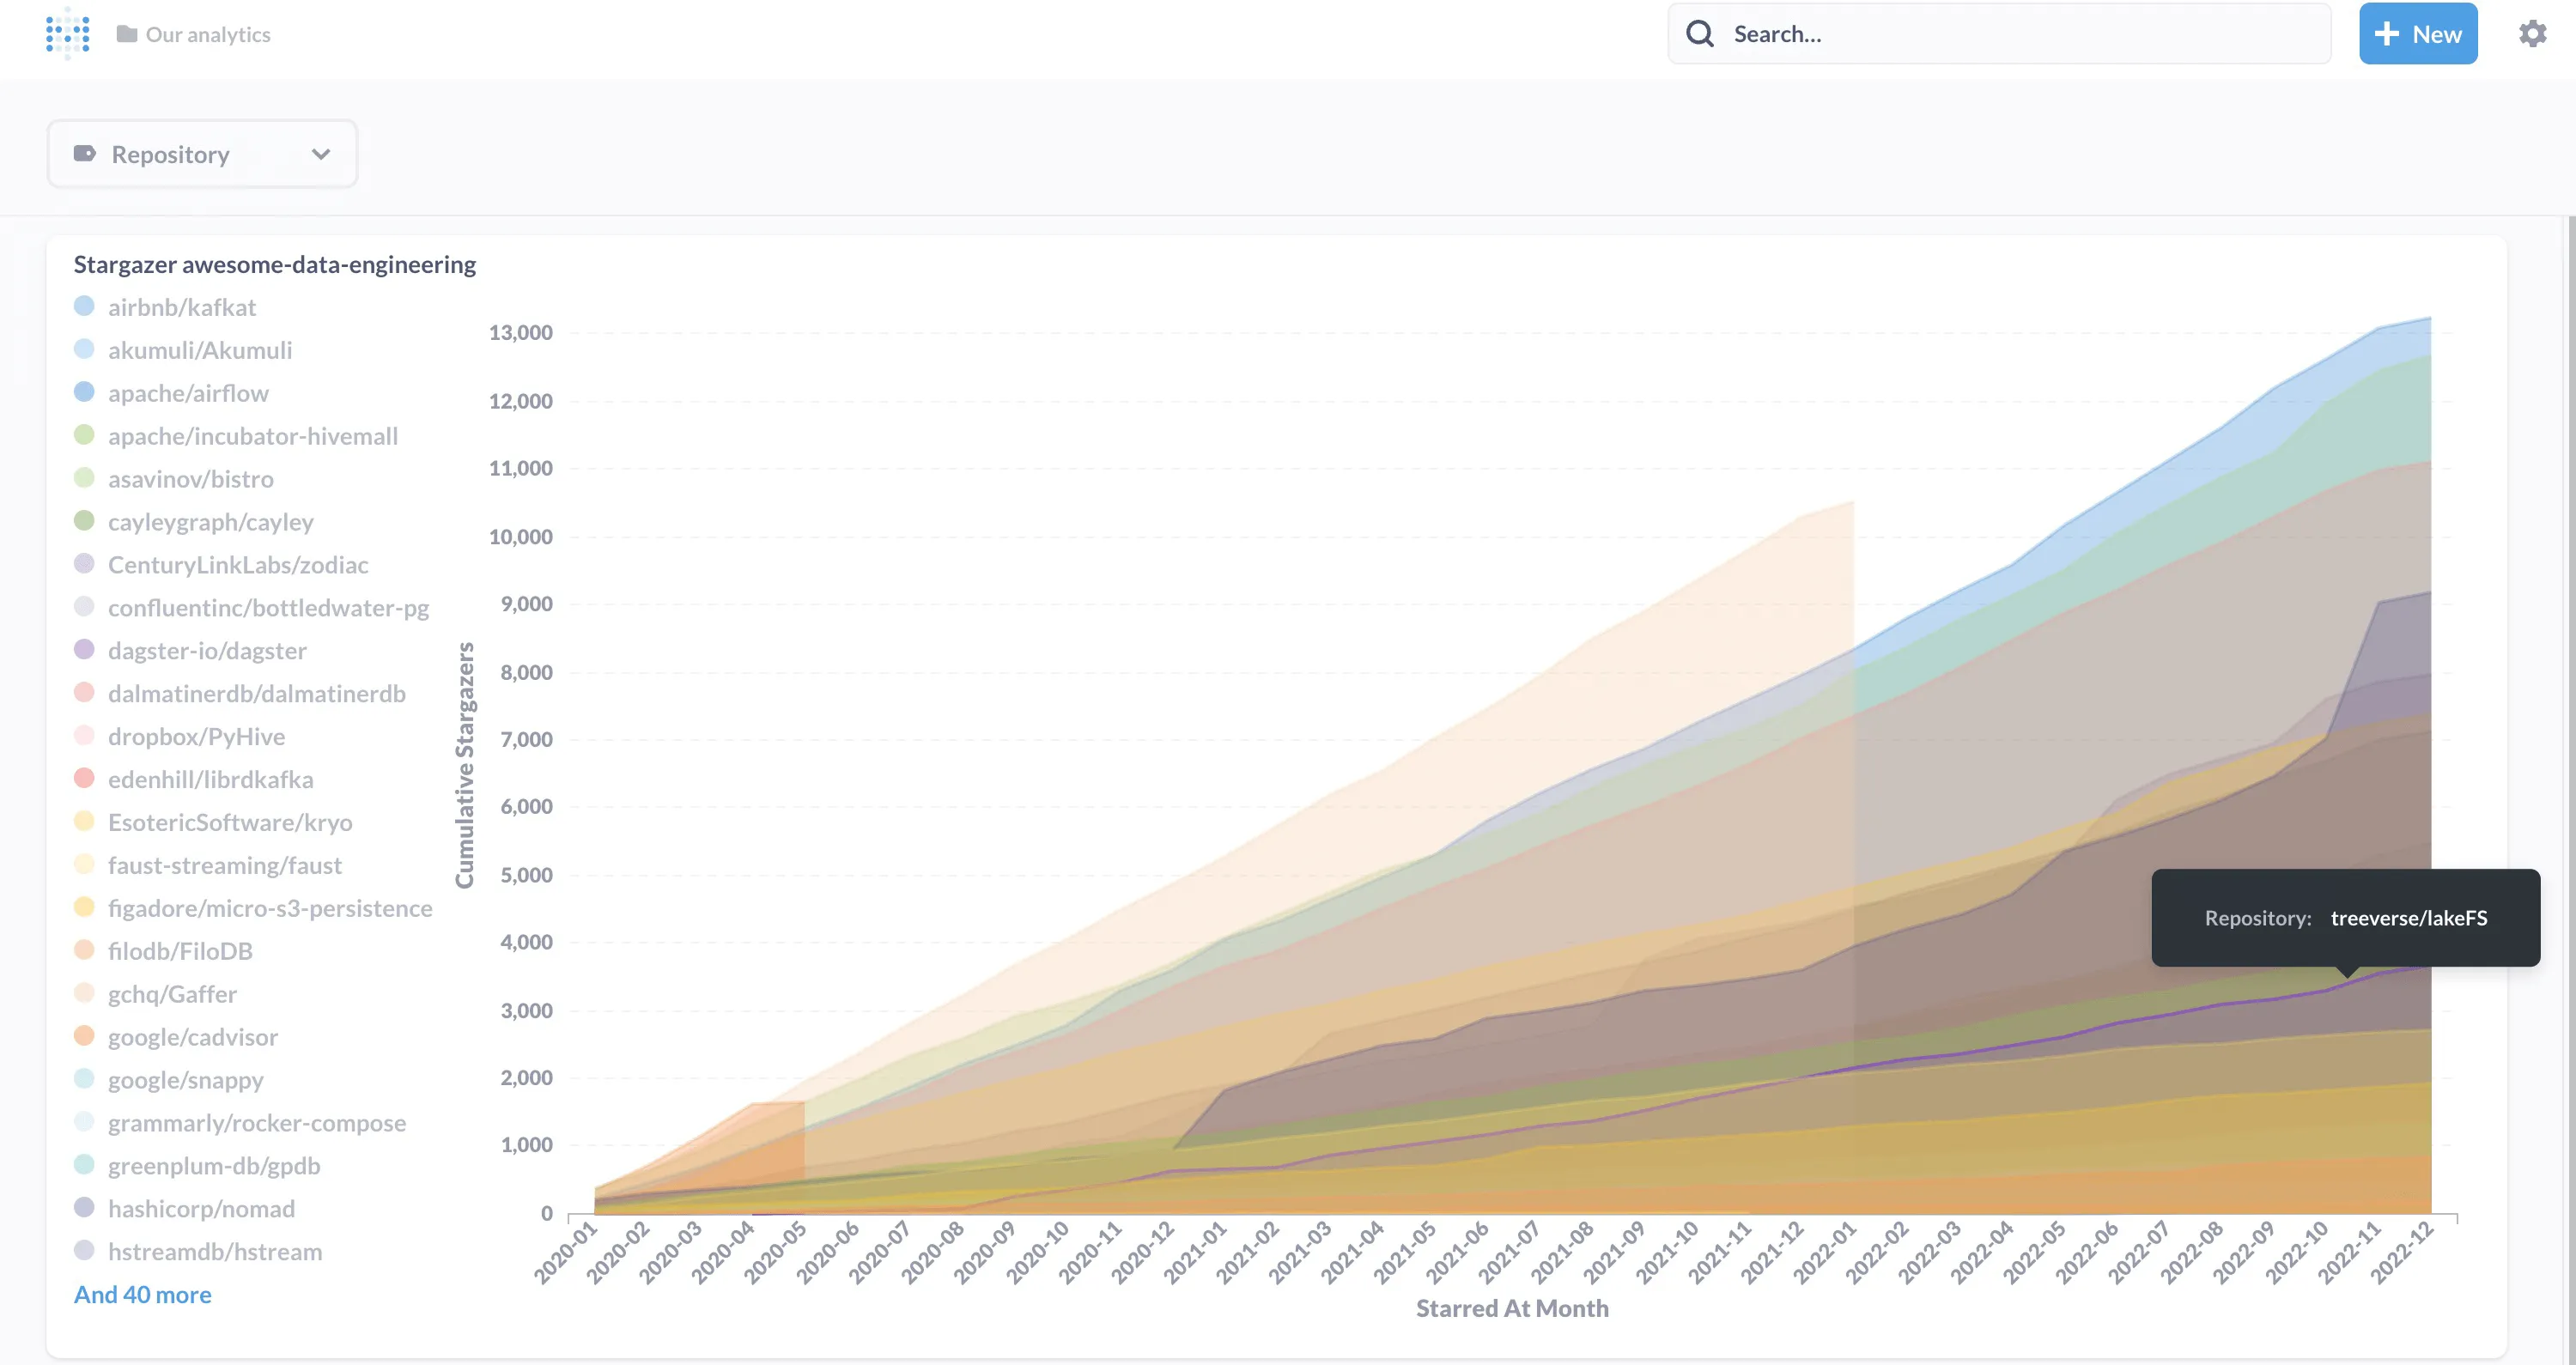Toggle the google/cadvisor legend series
The width and height of the screenshot is (2576, 1365).
coord(192,1037)
